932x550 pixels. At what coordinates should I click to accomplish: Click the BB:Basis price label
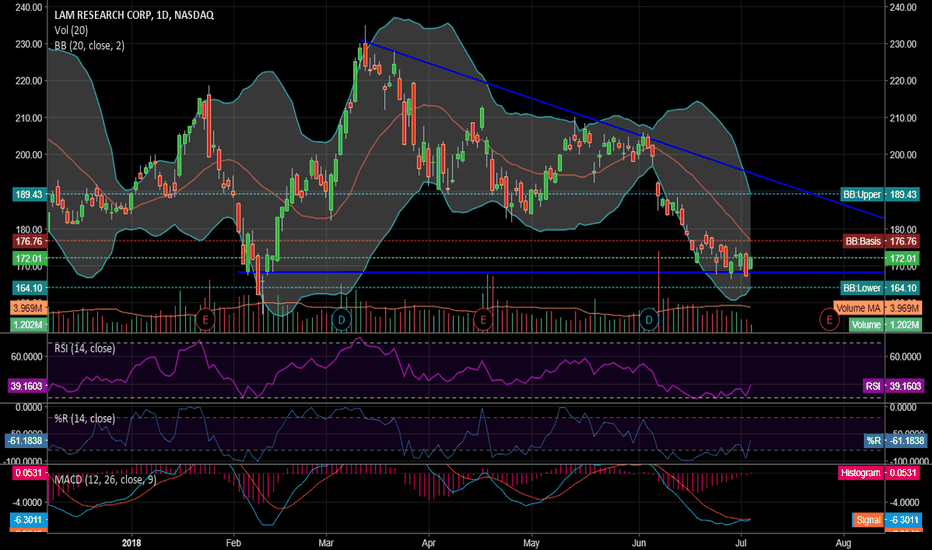click(x=863, y=241)
